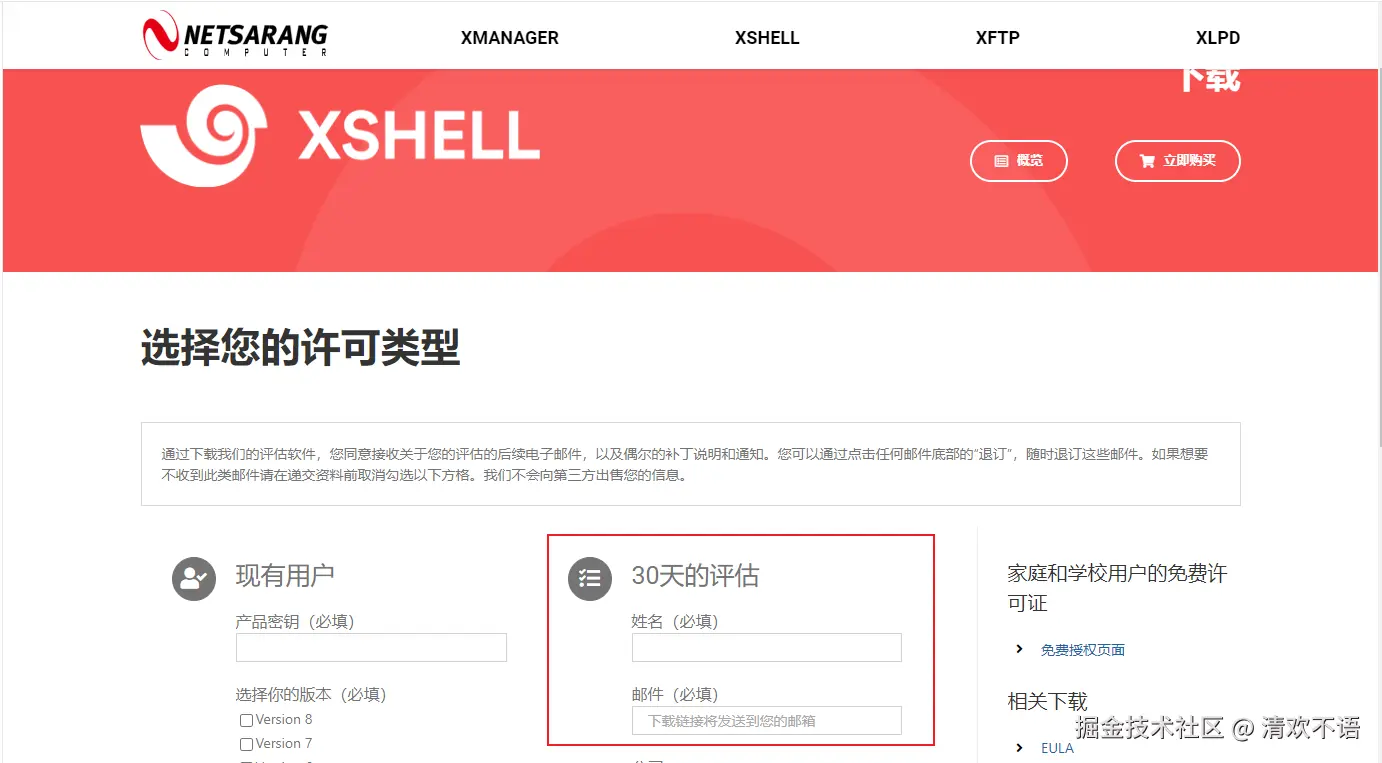Screen dimensions: 1382x763
Task: Focus the 邮件 email input field
Action: [x=767, y=720]
